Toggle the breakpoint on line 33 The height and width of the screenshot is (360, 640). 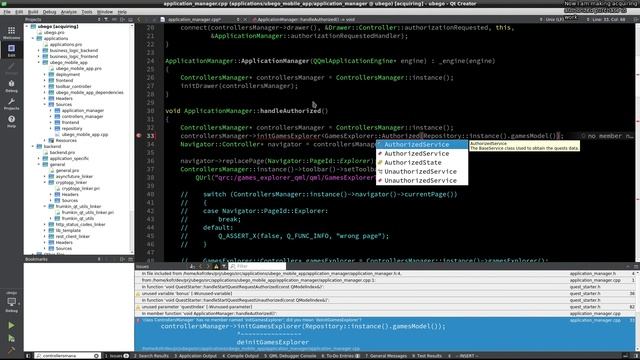tap(139, 136)
